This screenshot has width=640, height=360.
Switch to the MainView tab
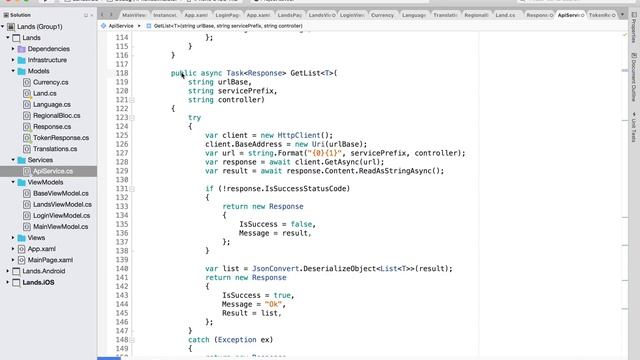pos(134,15)
